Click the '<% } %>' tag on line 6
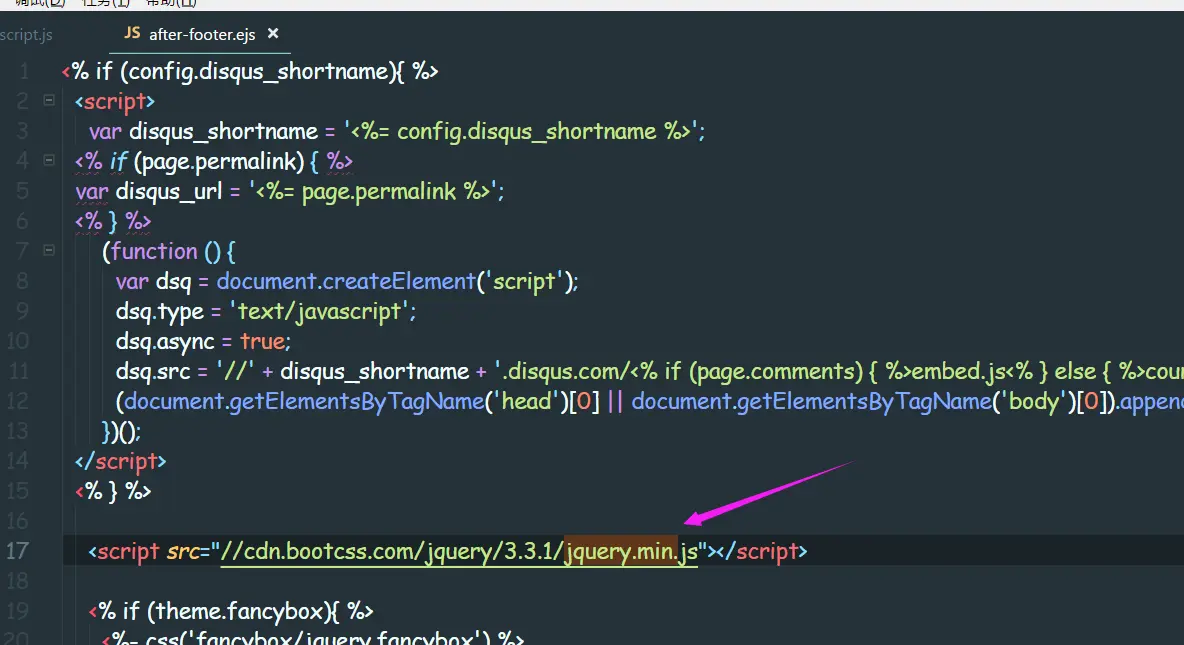 tap(113, 221)
